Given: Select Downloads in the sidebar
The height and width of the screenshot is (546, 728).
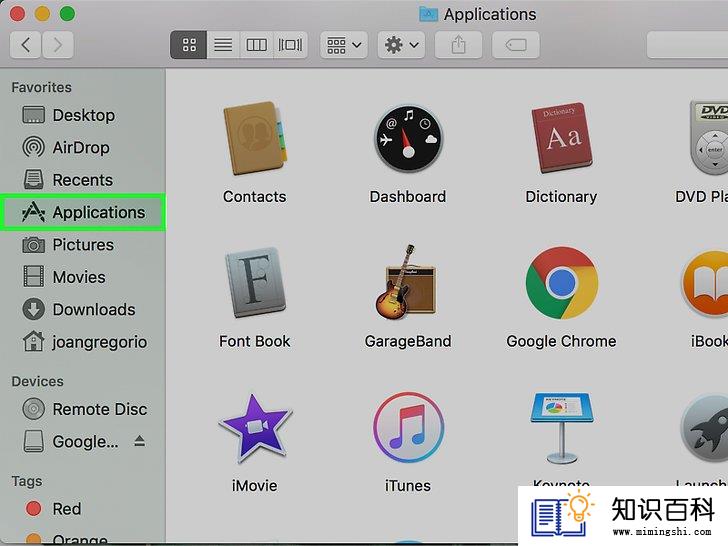Looking at the screenshot, I should (83, 310).
